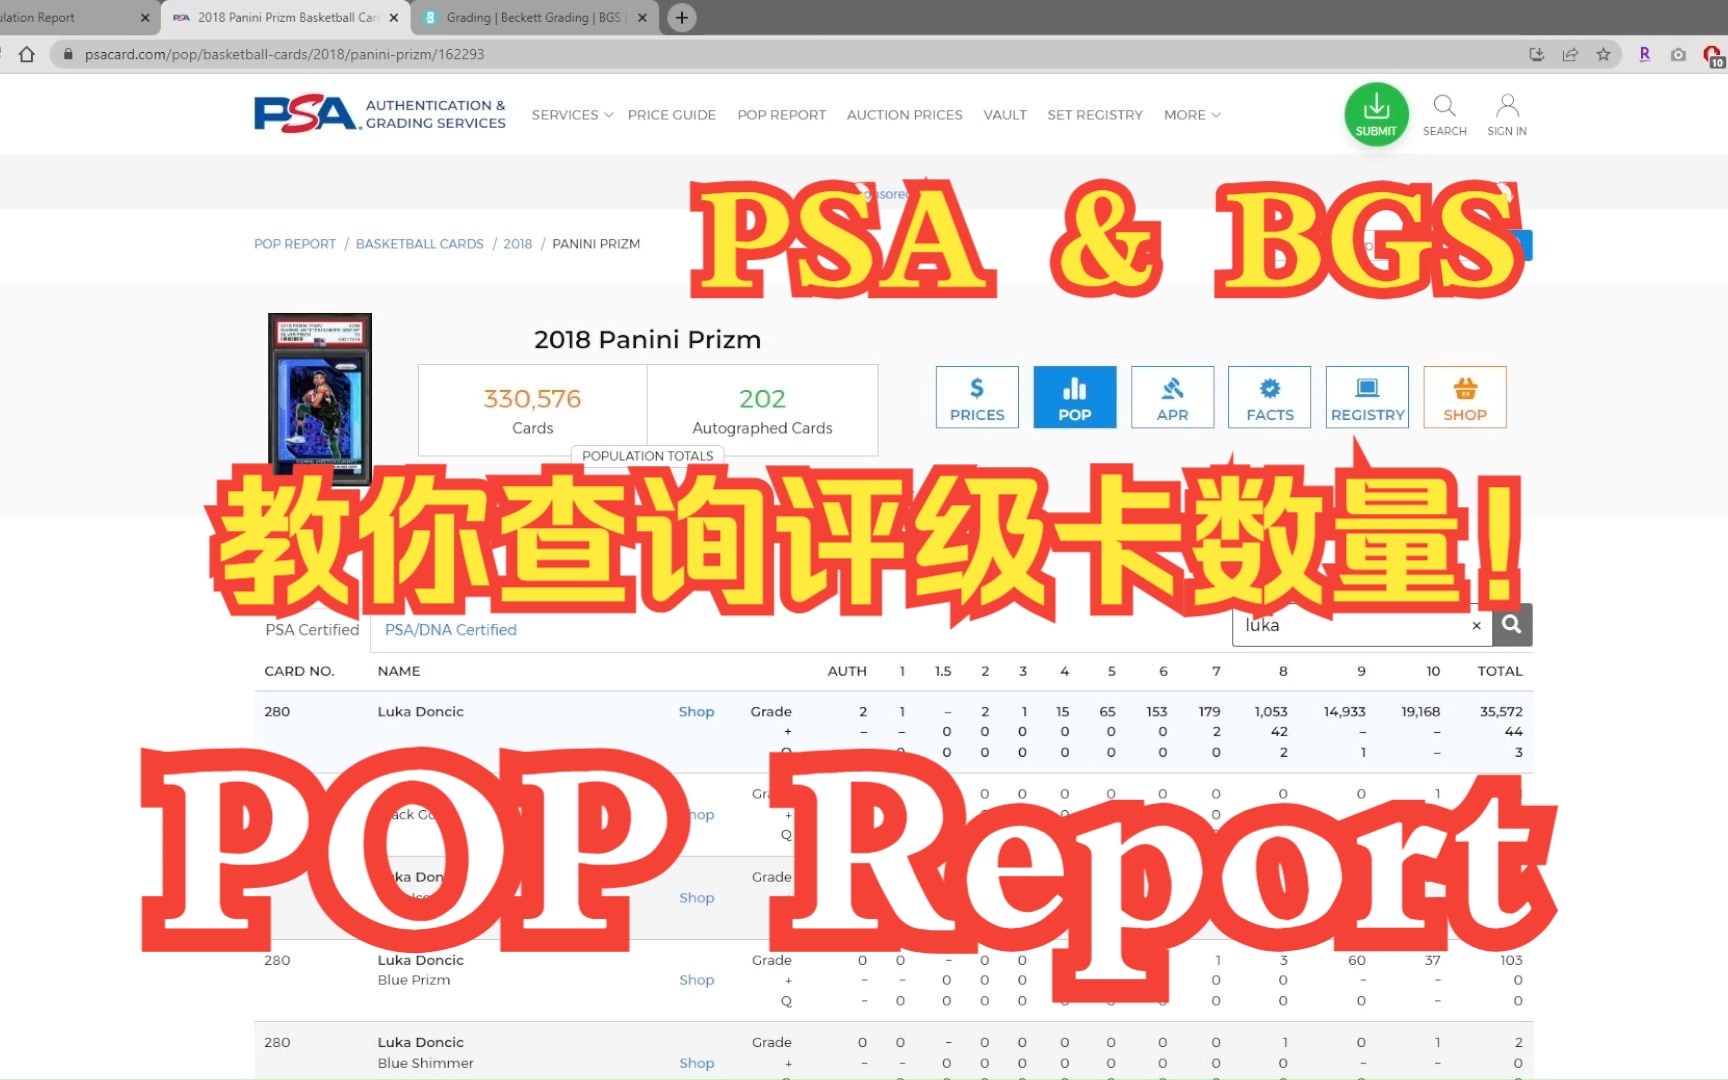Click total 35,572 for Luka Doncic
Image resolution: width=1728 pixels, height=1080 pixels.
coord(1501,712)
